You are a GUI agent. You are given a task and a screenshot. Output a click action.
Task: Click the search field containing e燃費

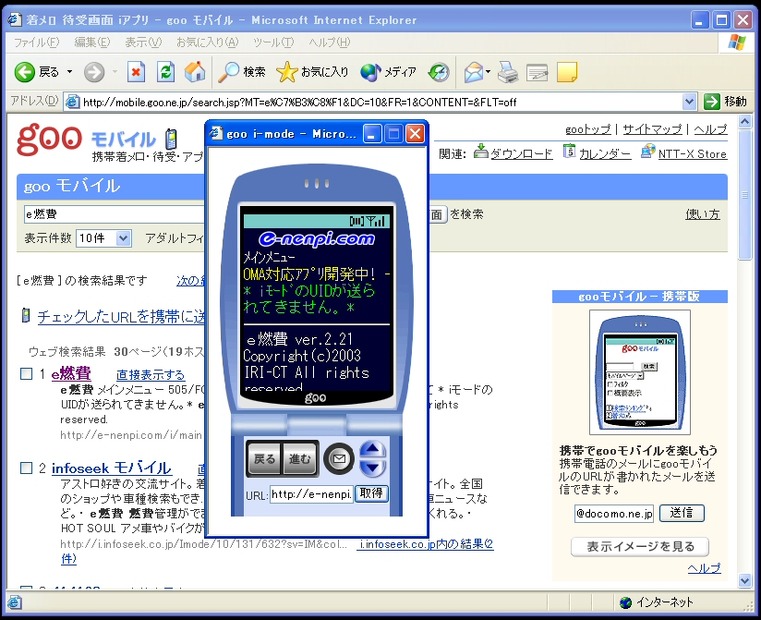point(115,214)
